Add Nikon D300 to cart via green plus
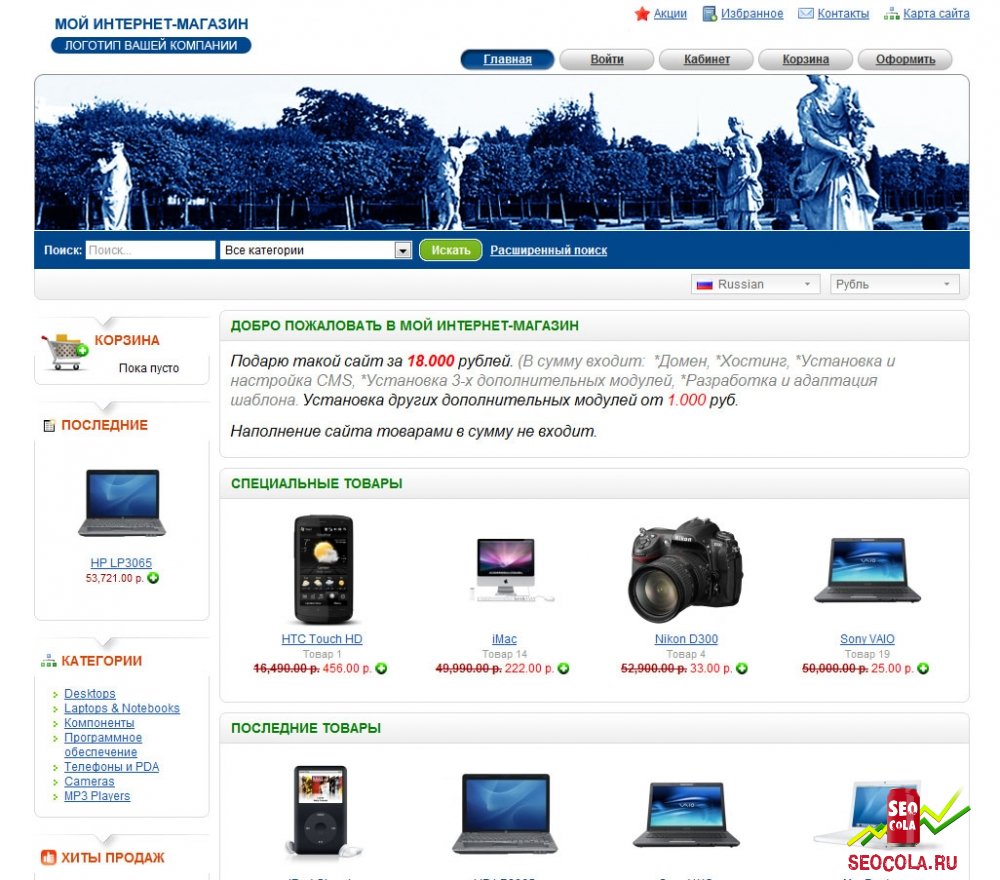 point(742,668)
